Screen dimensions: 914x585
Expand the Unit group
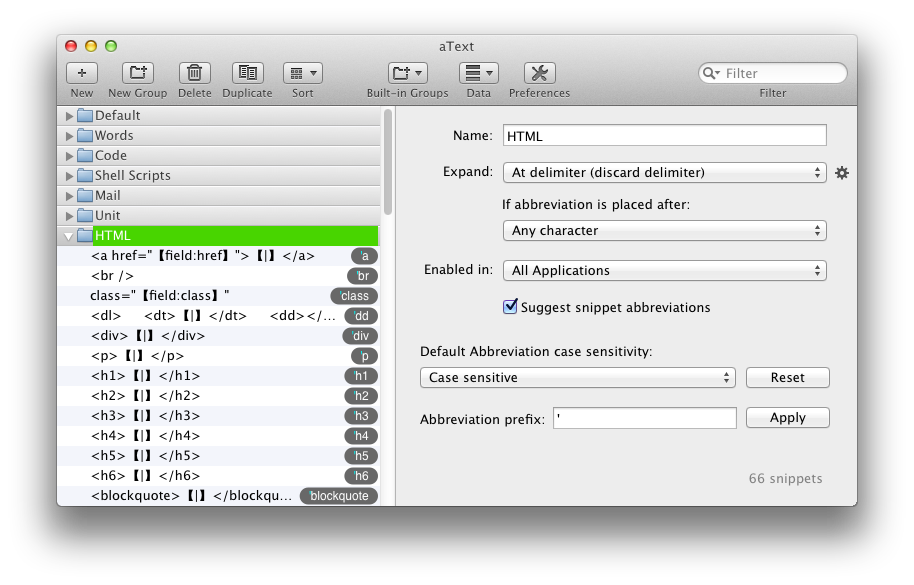(69, 216)
